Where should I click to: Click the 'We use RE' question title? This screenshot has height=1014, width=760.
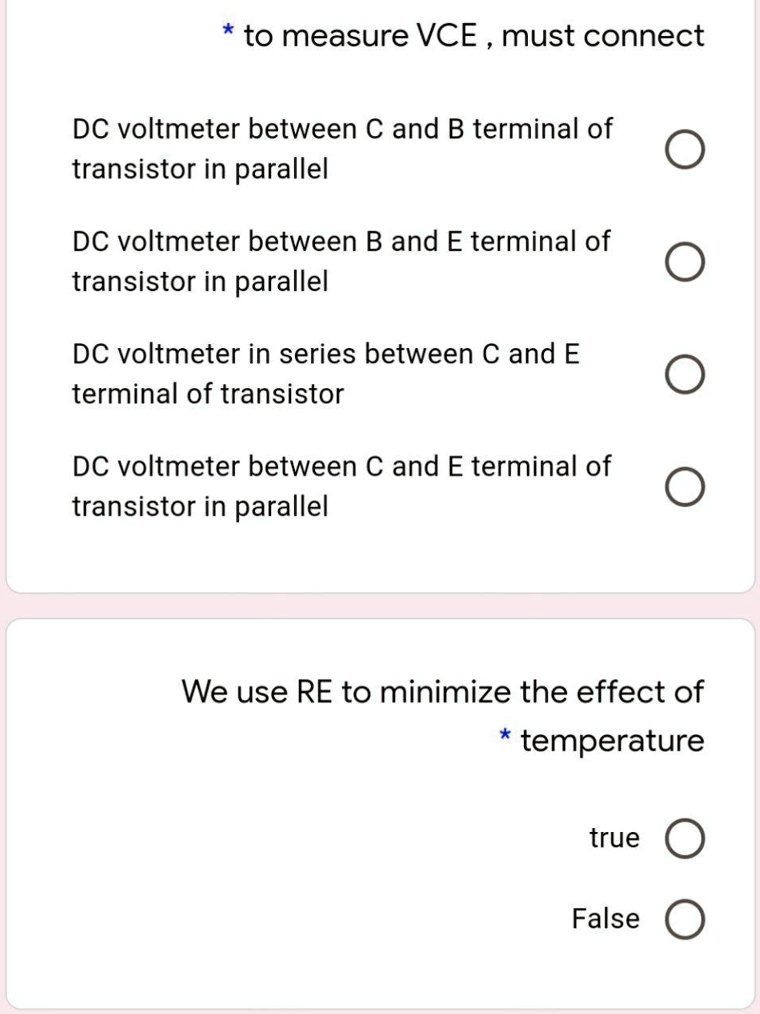pyautogui.click(x=443, y=691)
